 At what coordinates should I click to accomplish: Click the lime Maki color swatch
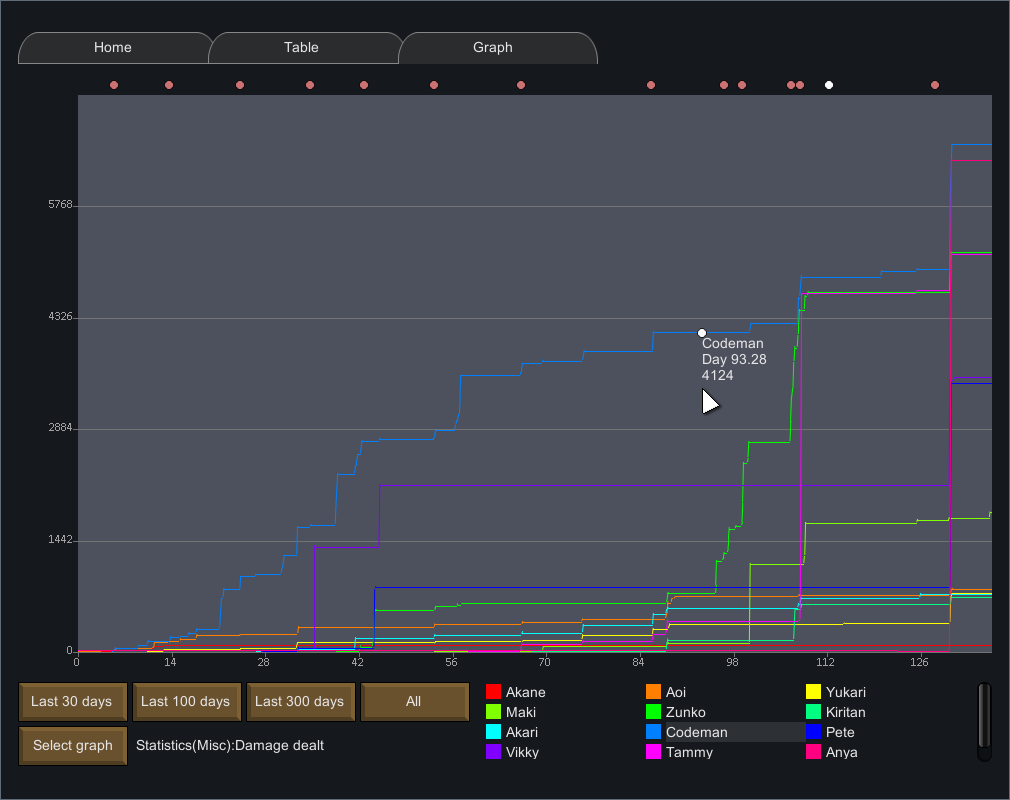click(493, 712)
